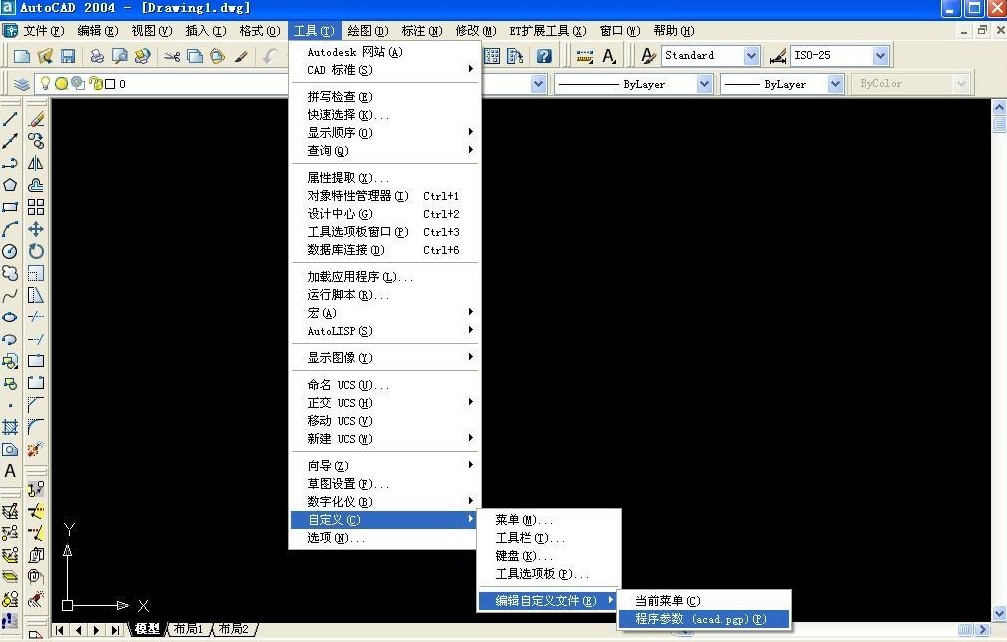The image size is (1007, 642).
Task: Click the New drawing icon
Action: 22,56
